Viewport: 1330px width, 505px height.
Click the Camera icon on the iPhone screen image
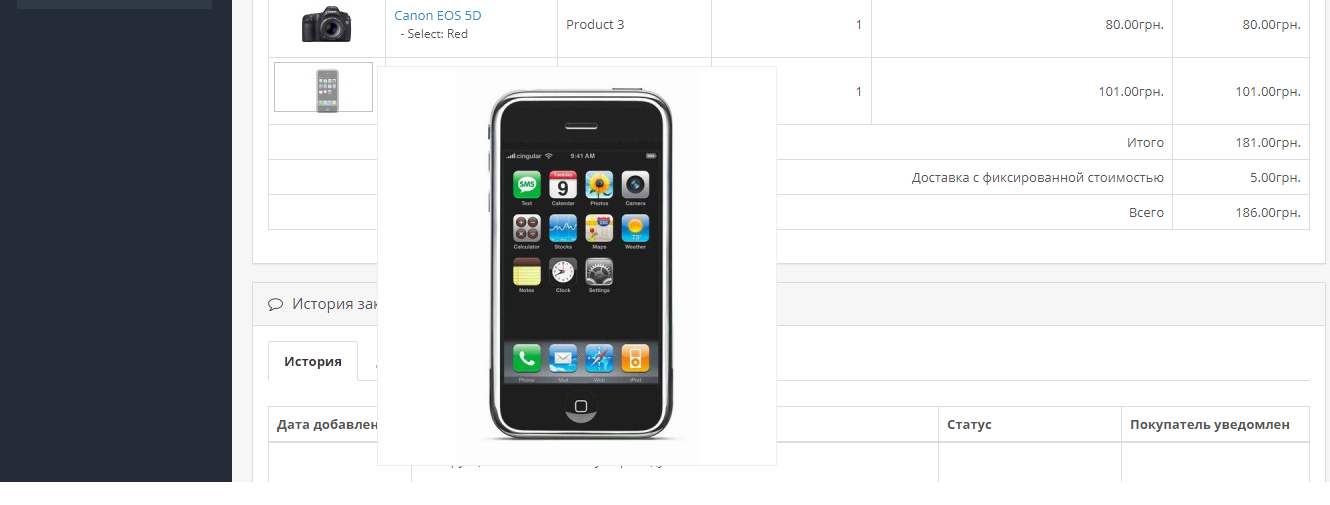[x=635, y=185]
